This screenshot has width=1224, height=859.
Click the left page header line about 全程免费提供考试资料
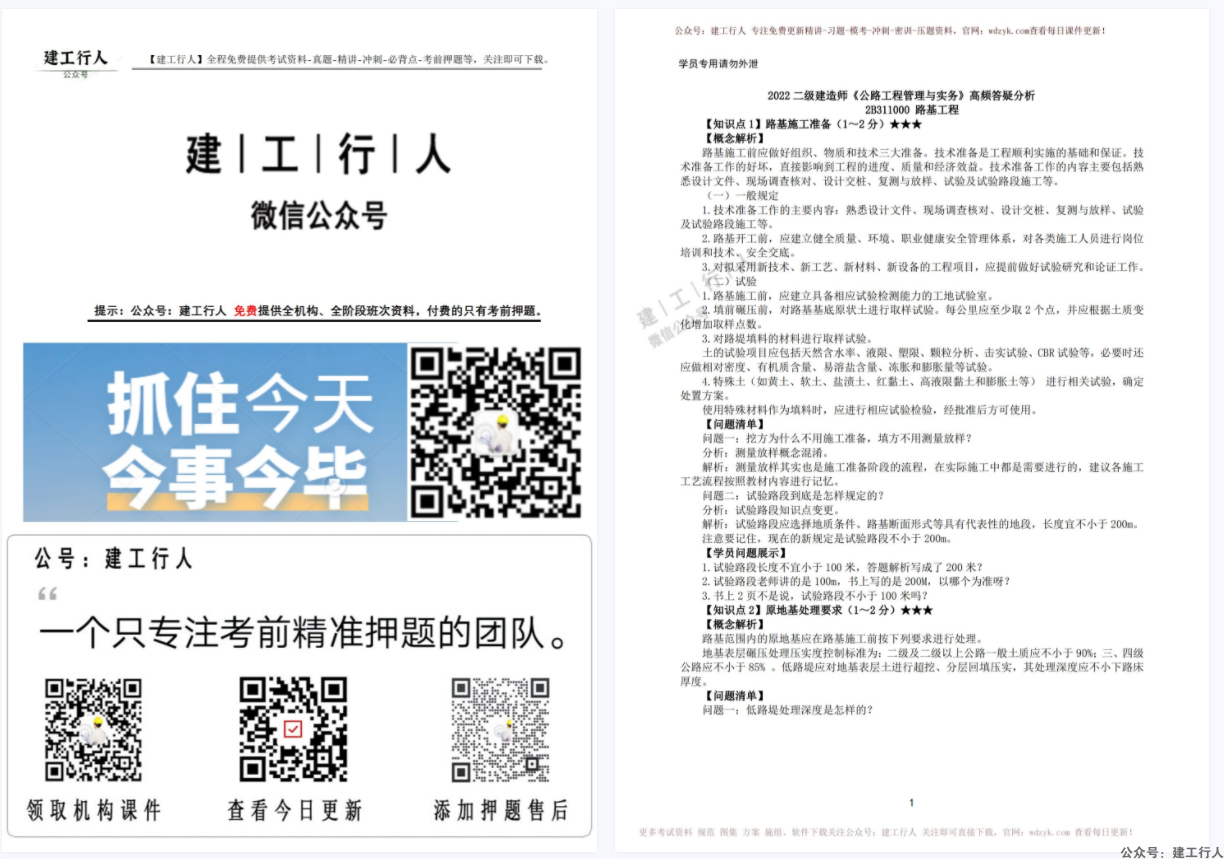tap(348, 60)
